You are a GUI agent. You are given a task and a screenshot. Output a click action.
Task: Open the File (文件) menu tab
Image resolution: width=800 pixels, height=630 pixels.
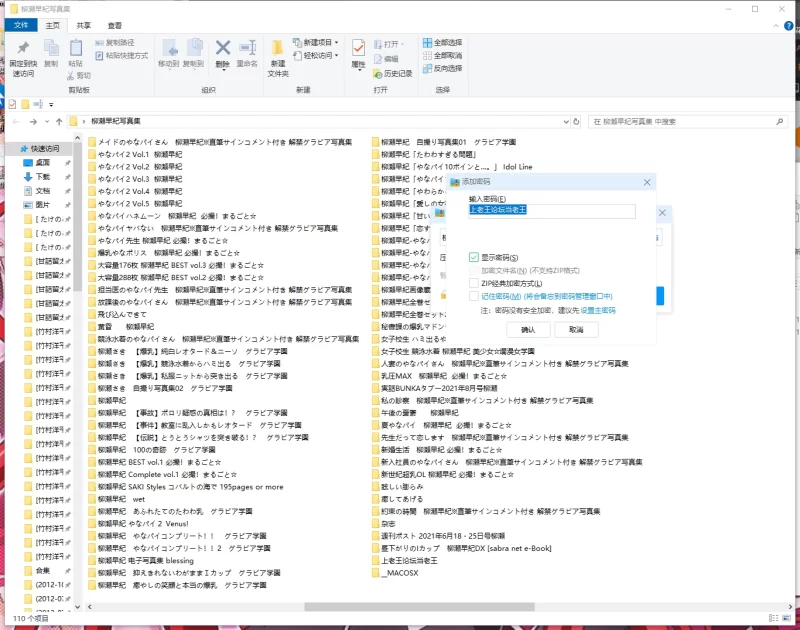pyautogui.click(x=21, y=25)
